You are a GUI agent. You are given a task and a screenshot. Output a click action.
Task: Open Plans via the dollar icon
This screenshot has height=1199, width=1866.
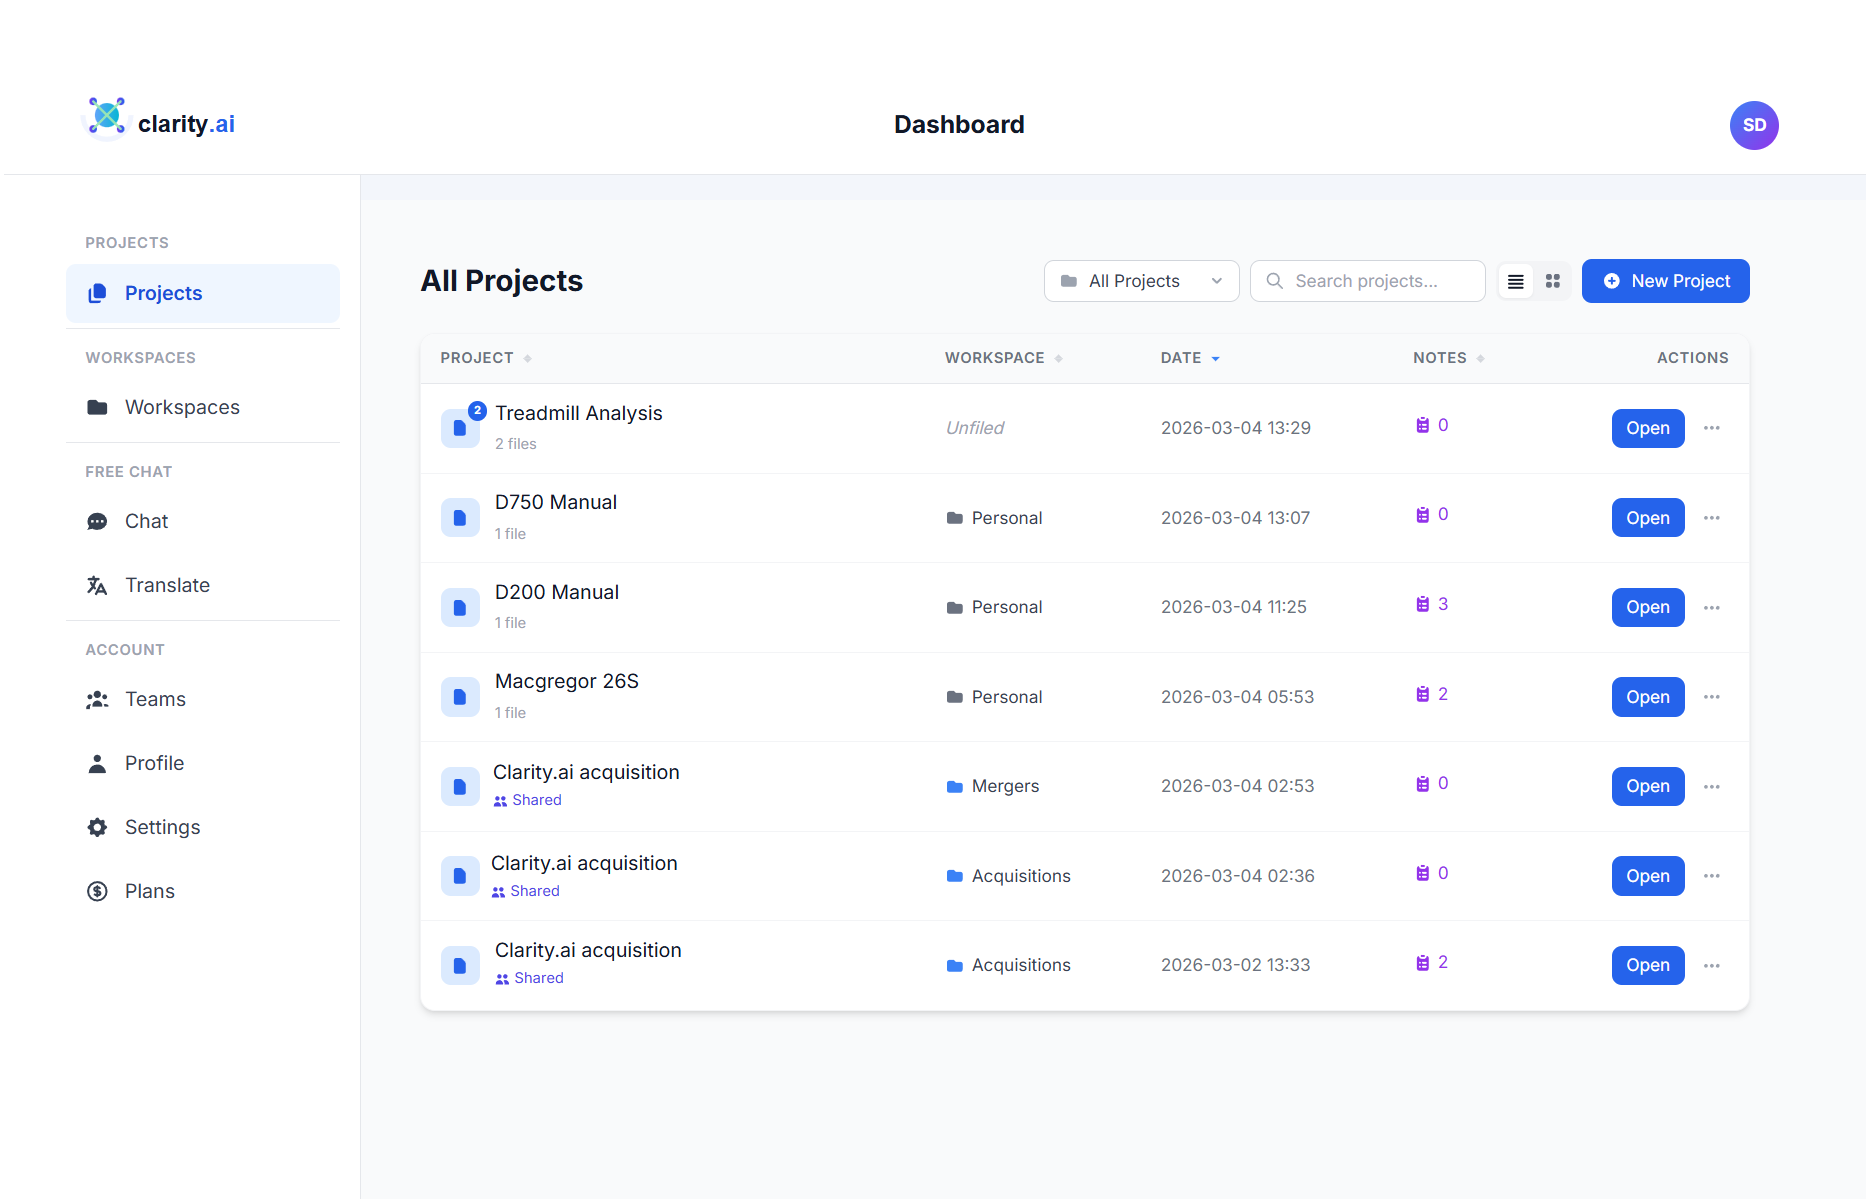[x=97, y=891]
